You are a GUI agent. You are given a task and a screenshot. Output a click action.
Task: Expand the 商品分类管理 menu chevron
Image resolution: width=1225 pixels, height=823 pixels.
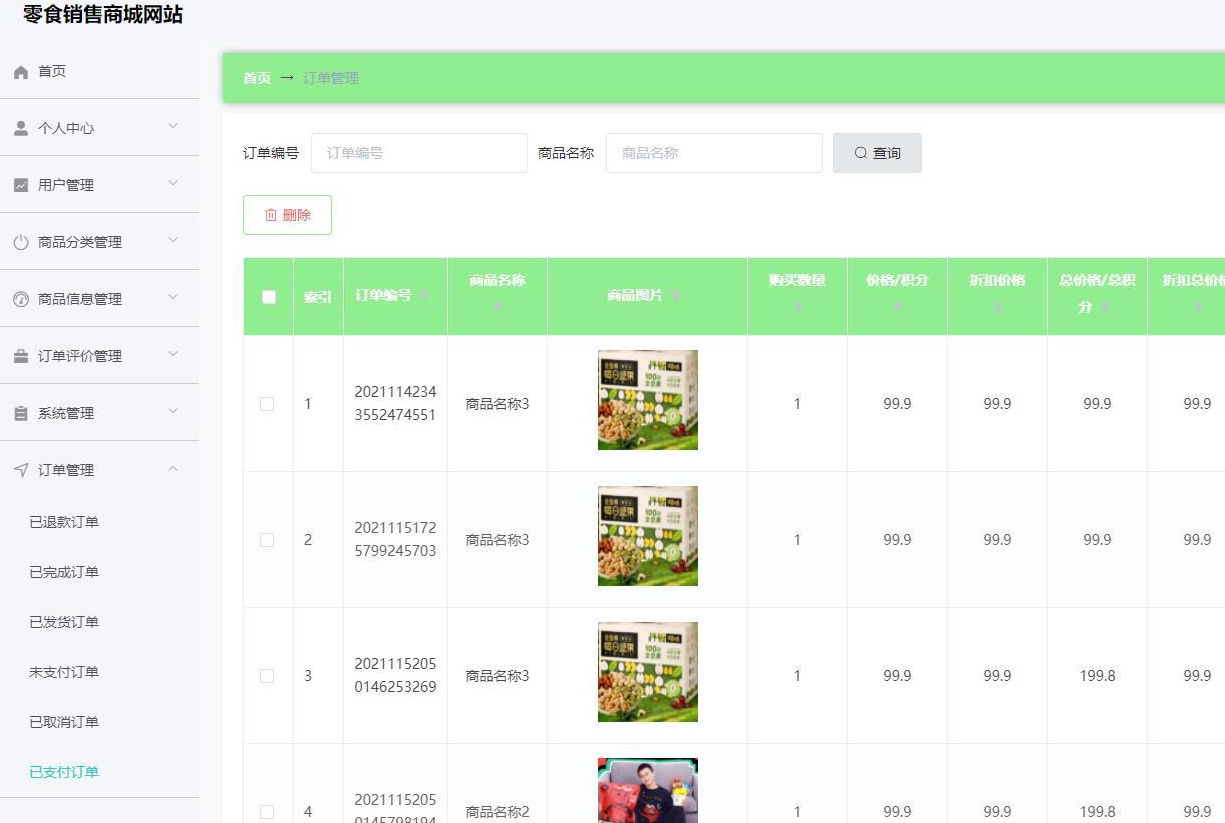(x=173, y=240)
